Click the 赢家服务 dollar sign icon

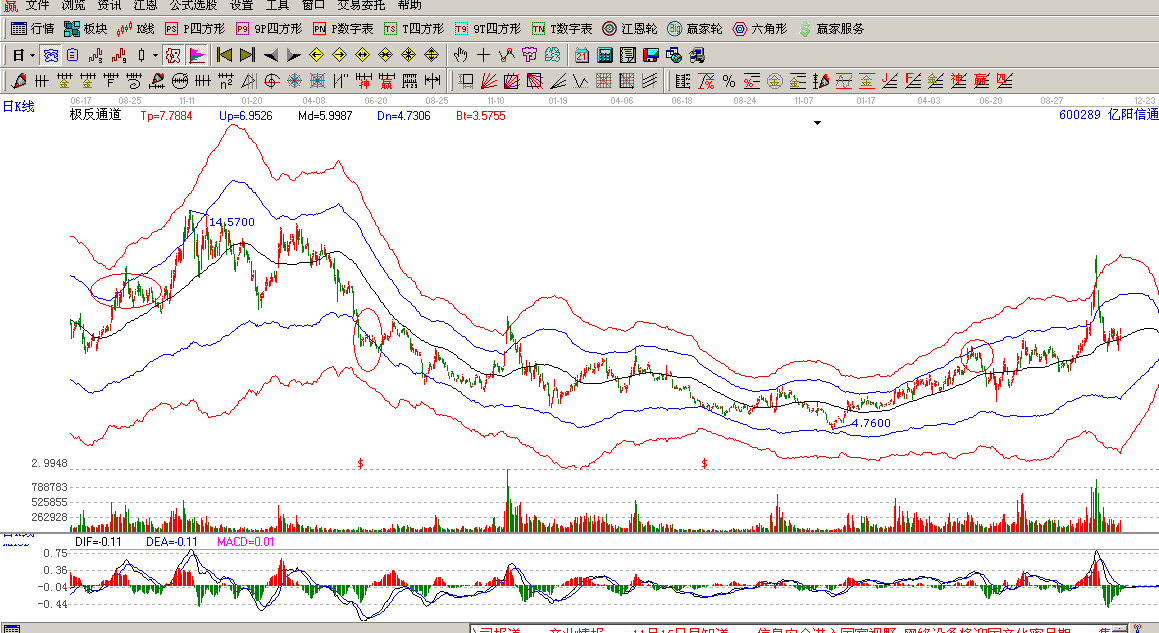805,29
